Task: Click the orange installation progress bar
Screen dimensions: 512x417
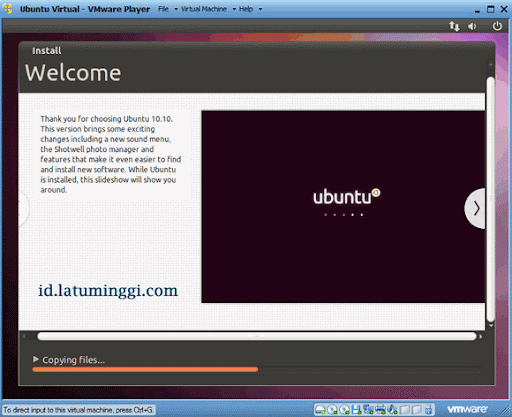Action: point(145,369)
